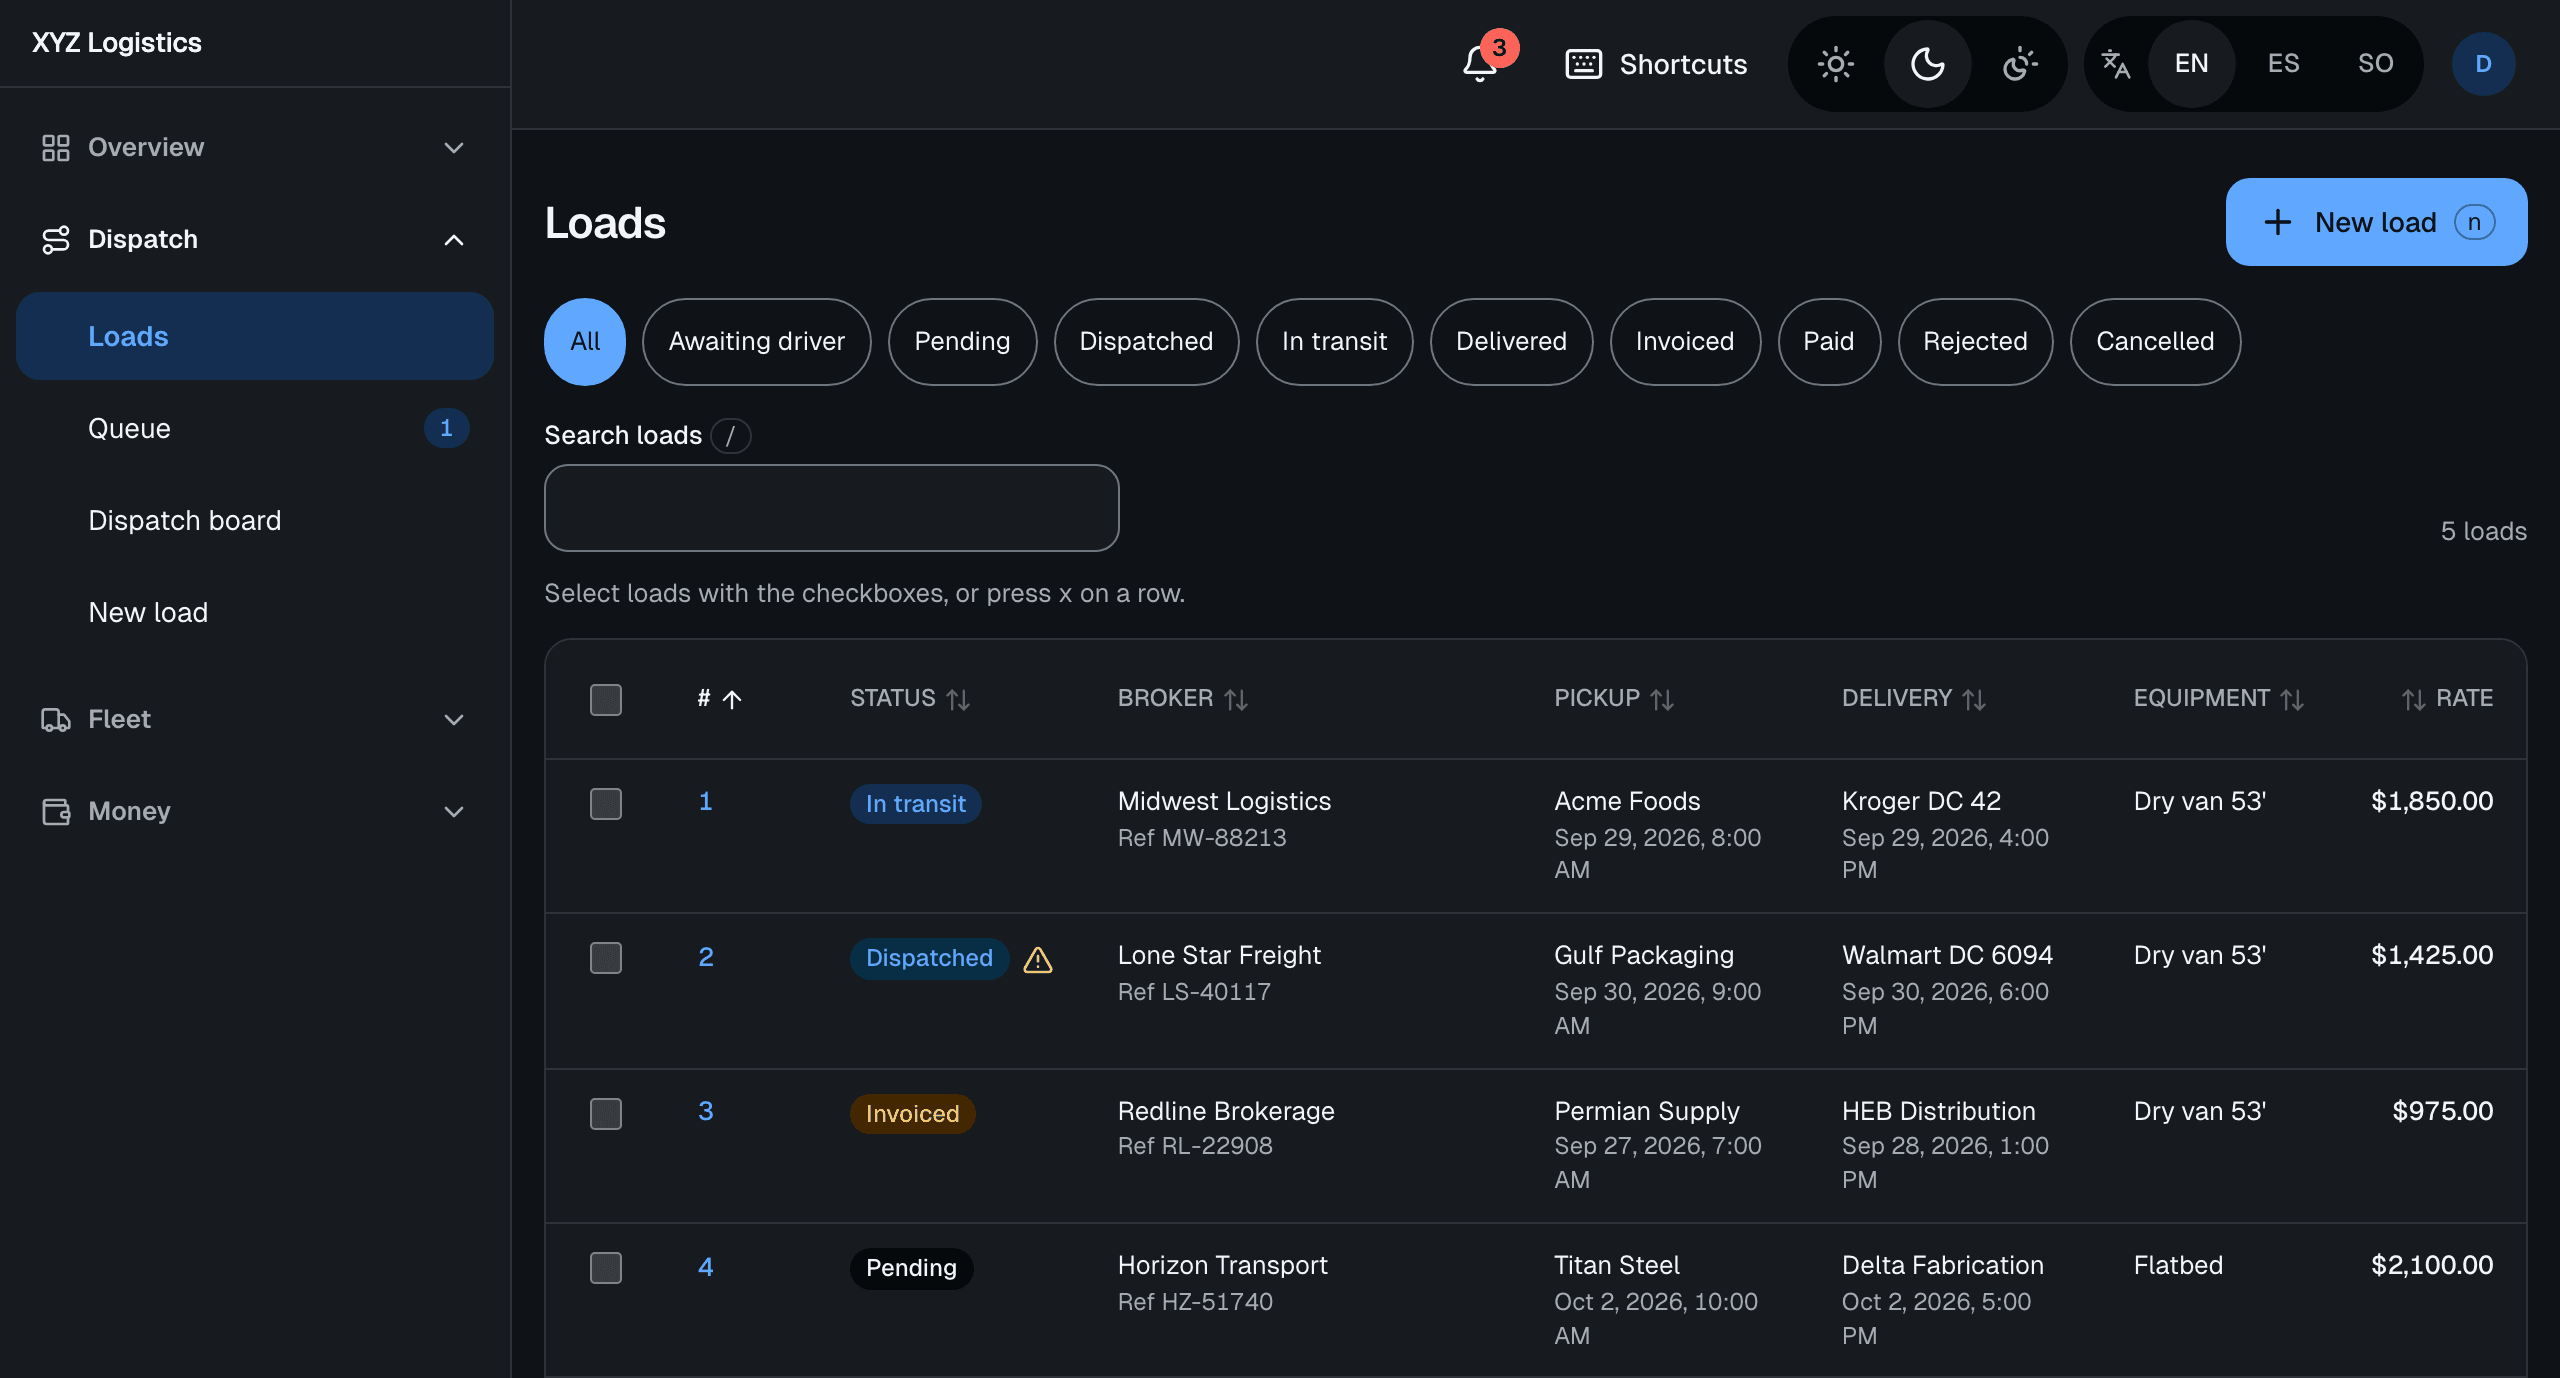The height and width of the screenshot is (1378, 2560).
Task: Click the plus icon in New load button
Action: pyautogui.click(x=2277, y=222)
